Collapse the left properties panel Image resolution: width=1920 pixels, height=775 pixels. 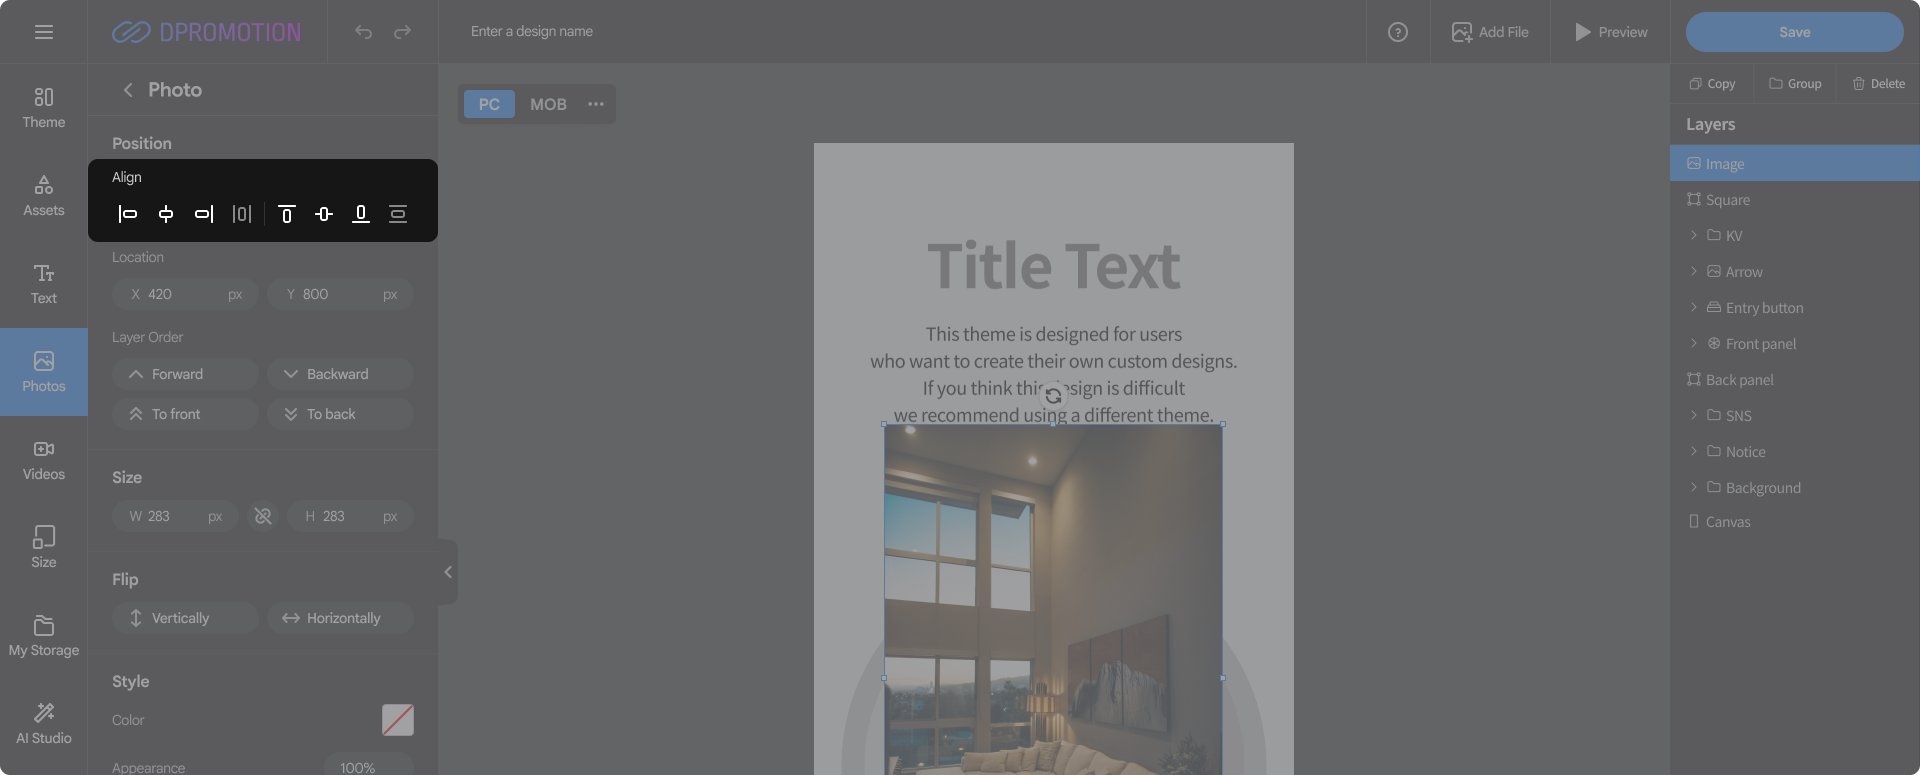448,572
